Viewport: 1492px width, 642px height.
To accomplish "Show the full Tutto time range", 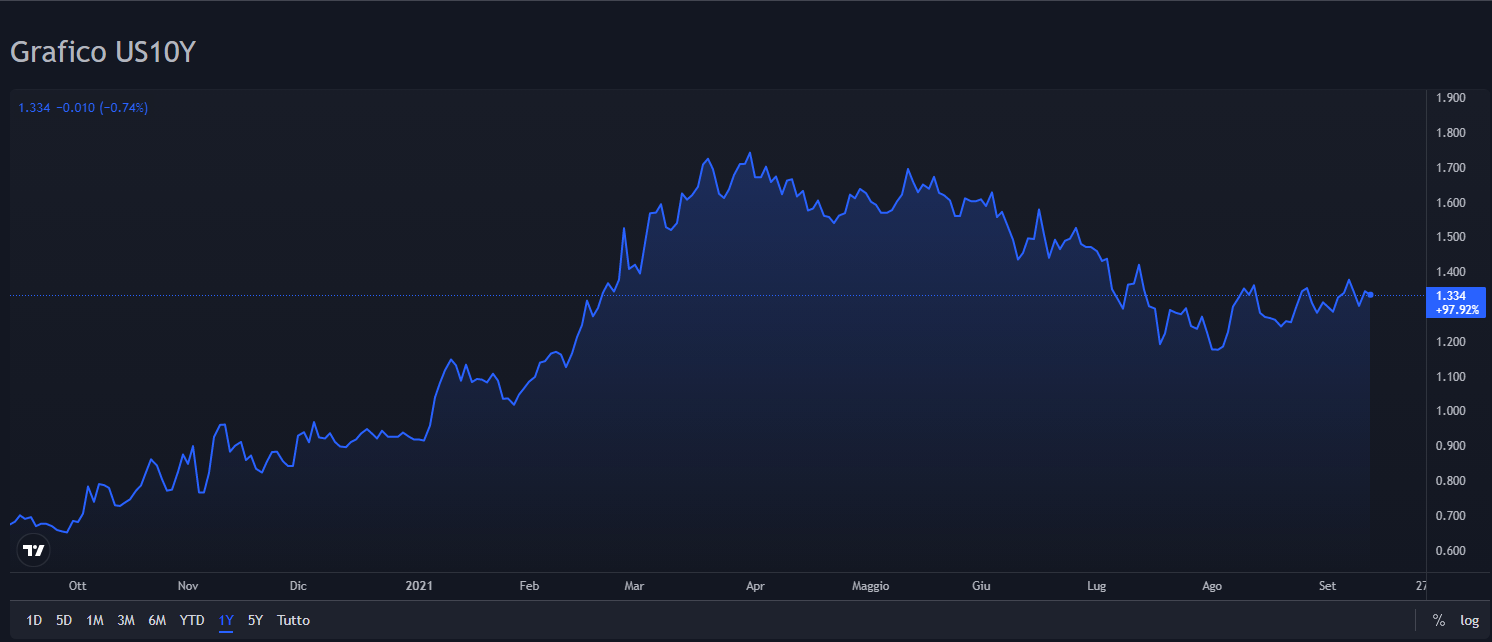I will (x=293, y=620).
